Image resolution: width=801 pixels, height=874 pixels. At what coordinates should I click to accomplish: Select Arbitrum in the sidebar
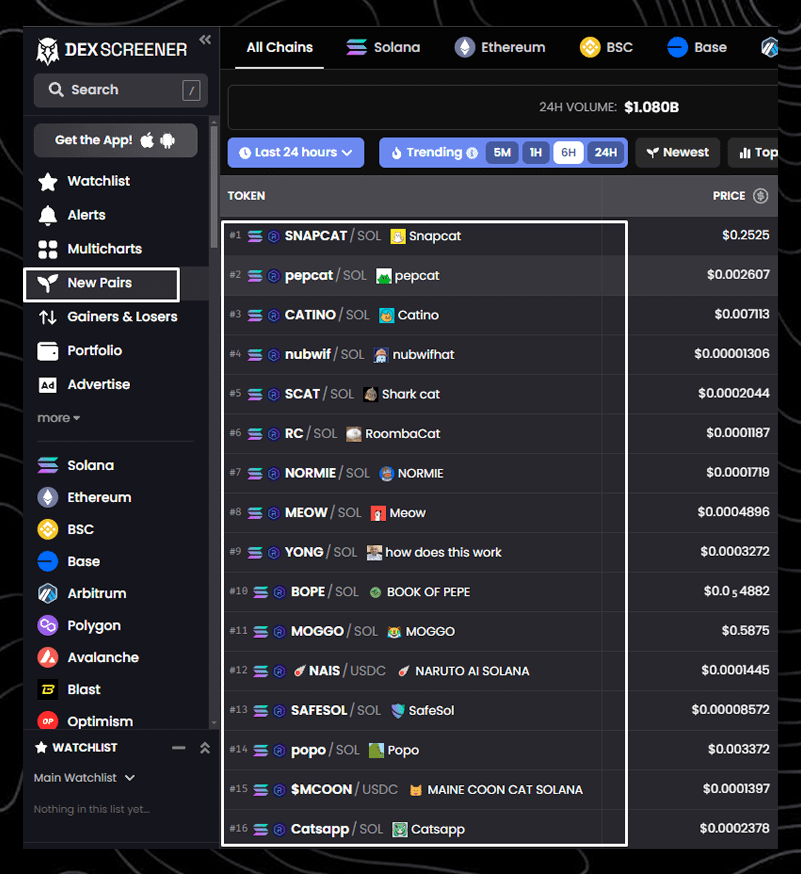click(x=82, y=594)
